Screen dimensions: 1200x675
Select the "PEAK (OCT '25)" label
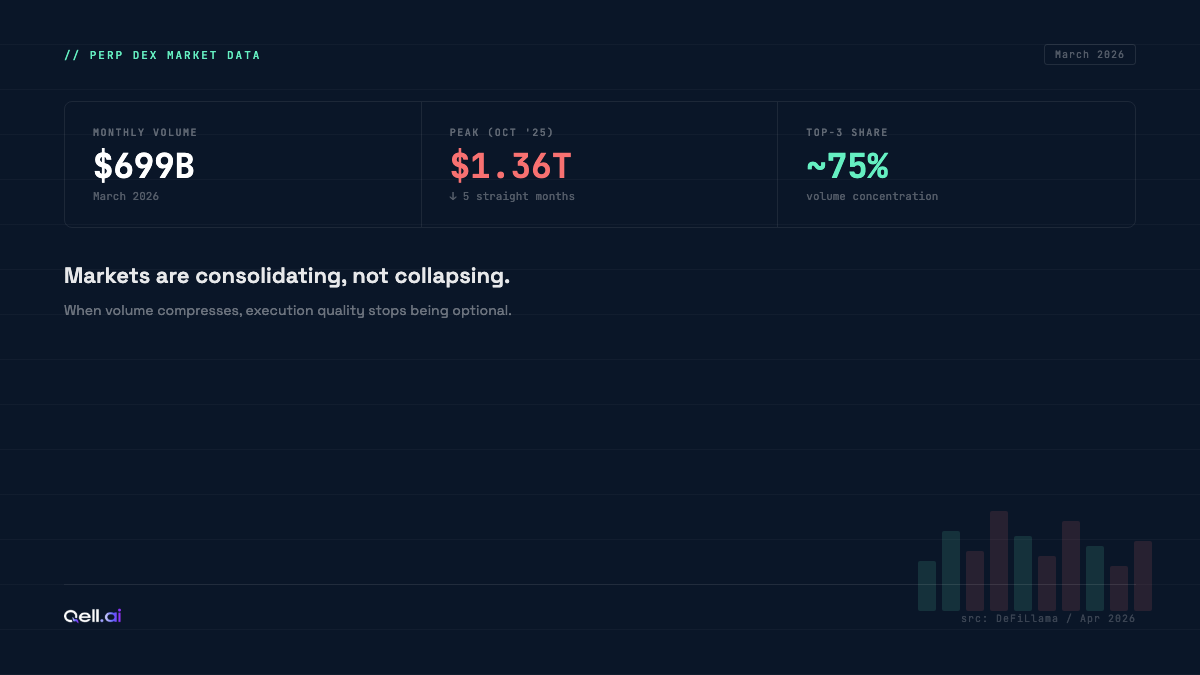click(501, 133)
